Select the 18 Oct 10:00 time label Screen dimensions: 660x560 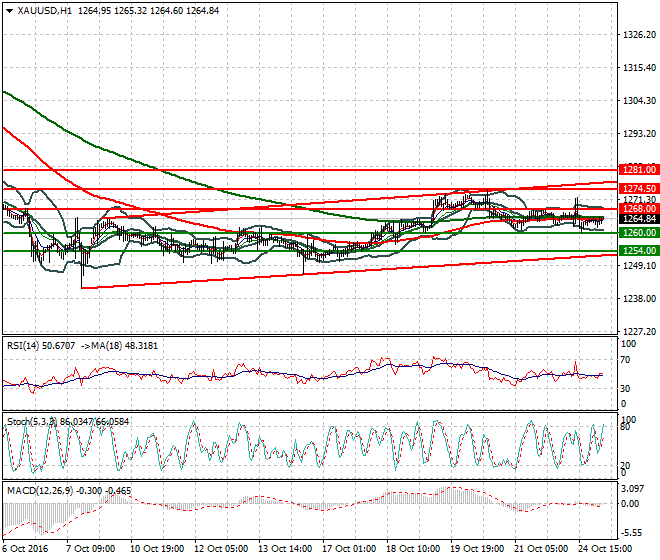pyautogui.click(x=413, y=549)
